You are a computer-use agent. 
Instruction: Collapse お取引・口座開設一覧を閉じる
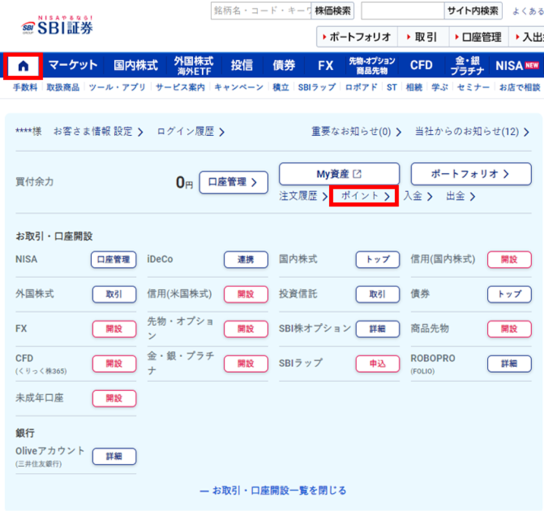click(x=273, y=491)
